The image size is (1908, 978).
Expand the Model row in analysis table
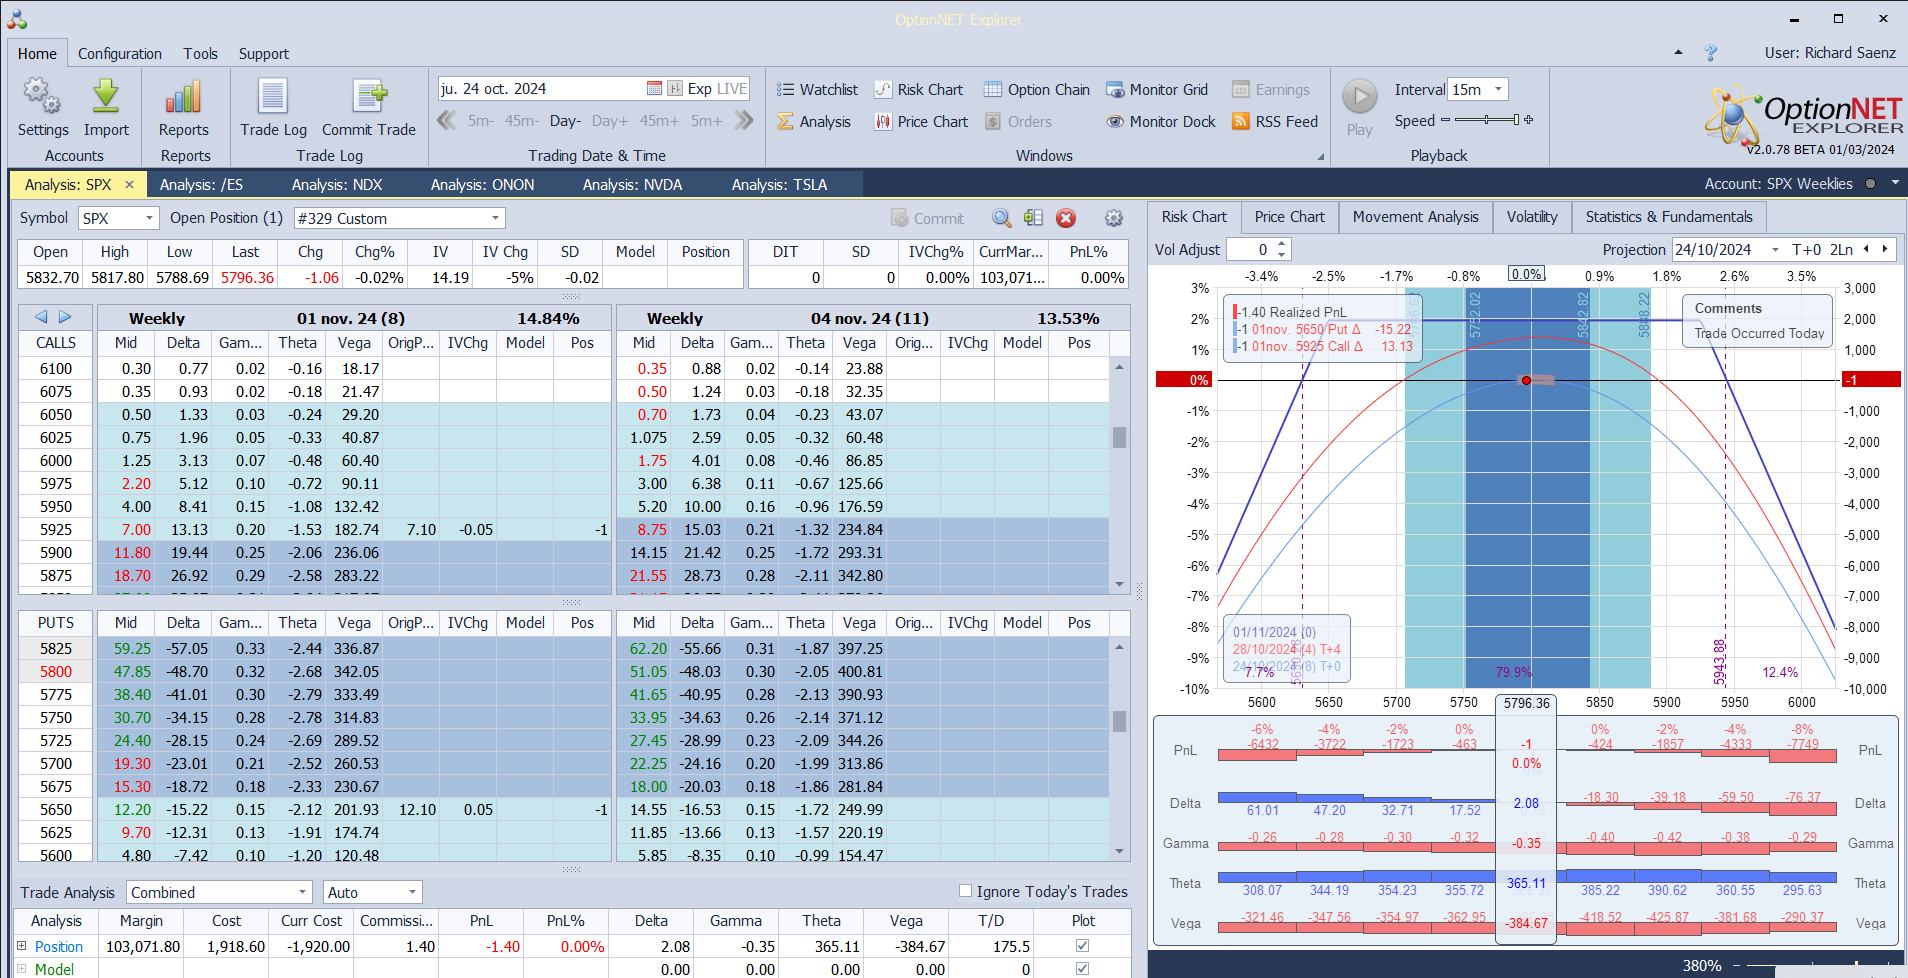(x=21, y=968)
